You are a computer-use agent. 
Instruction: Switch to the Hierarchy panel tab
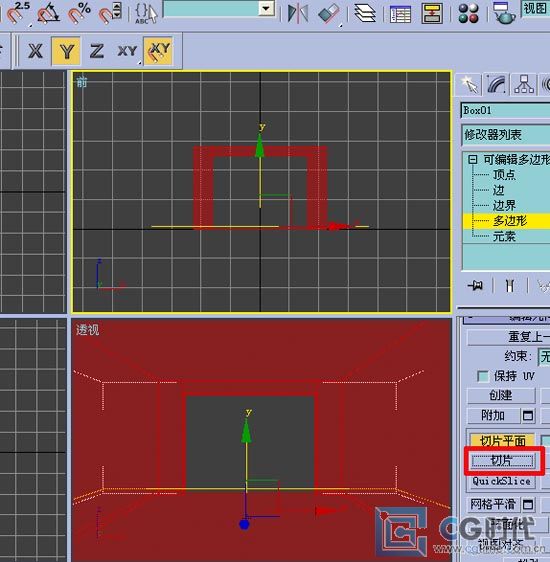tap(524, 84)
